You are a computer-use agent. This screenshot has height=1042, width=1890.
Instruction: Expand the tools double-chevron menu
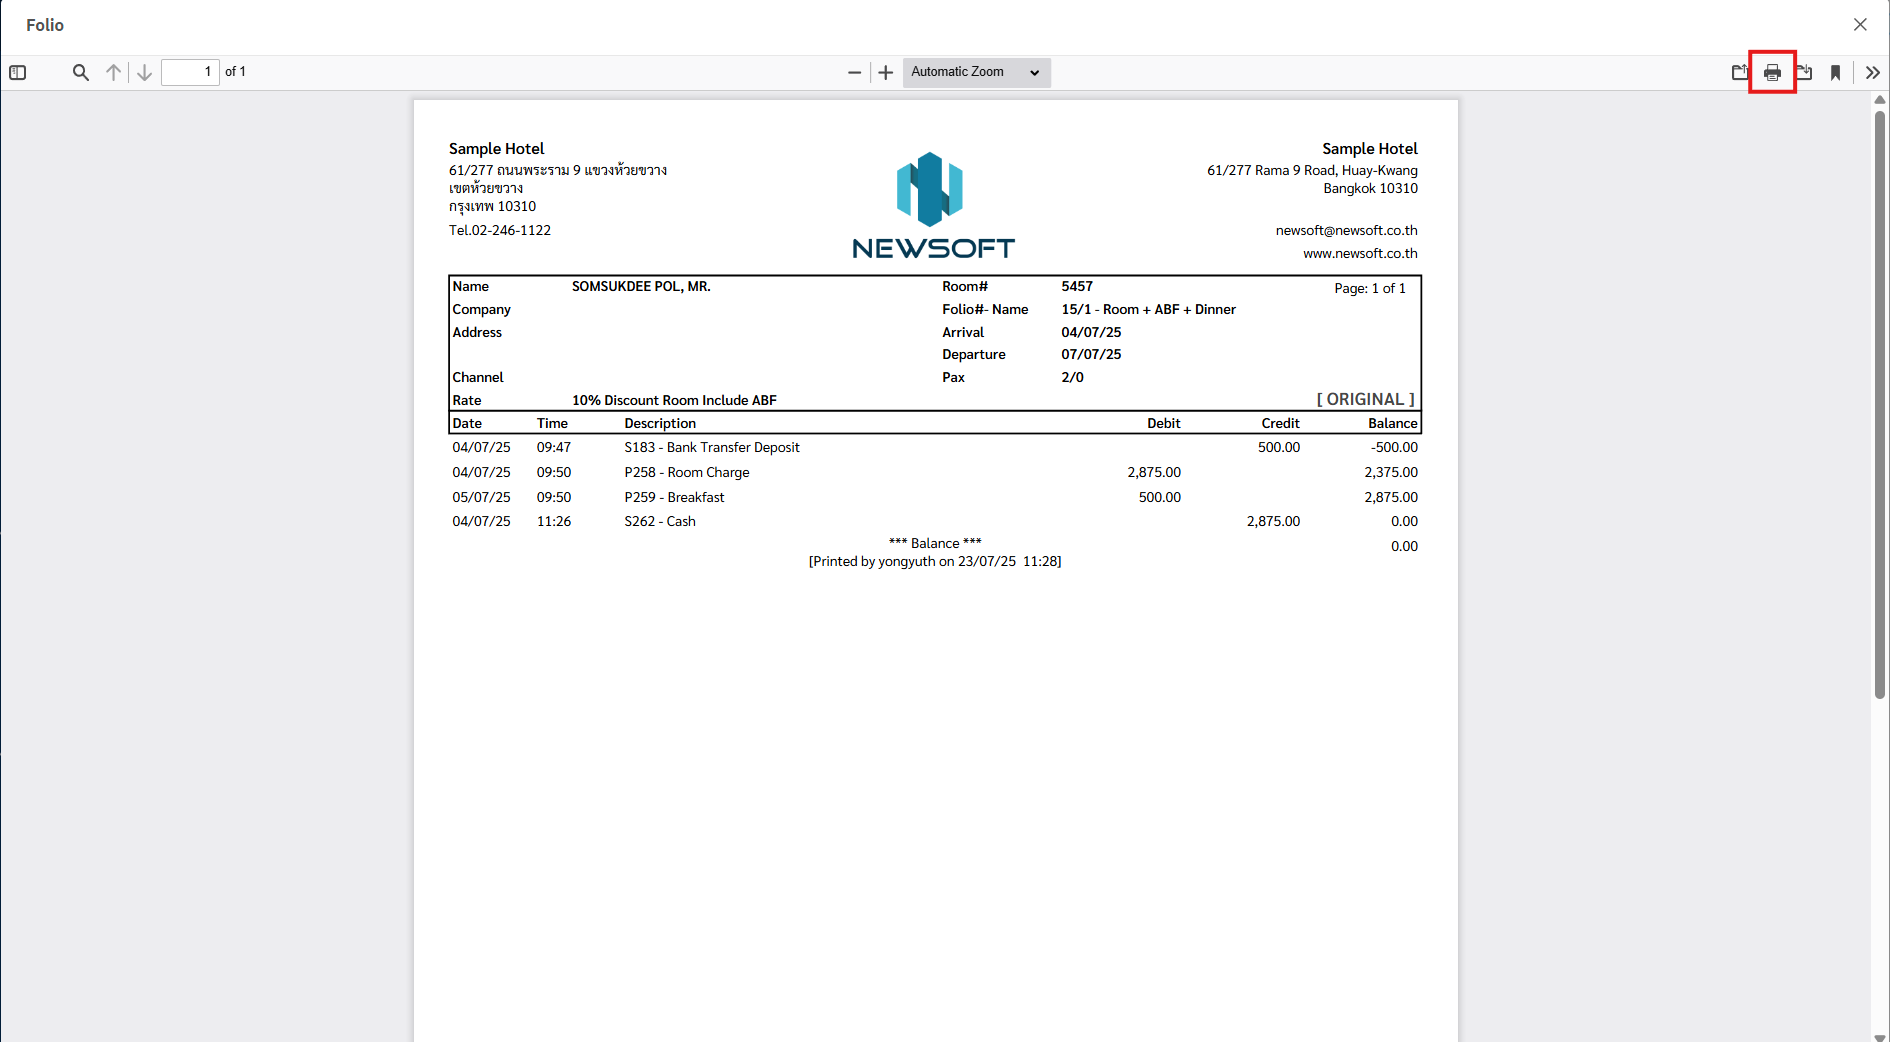click(x=1872, y=73)
